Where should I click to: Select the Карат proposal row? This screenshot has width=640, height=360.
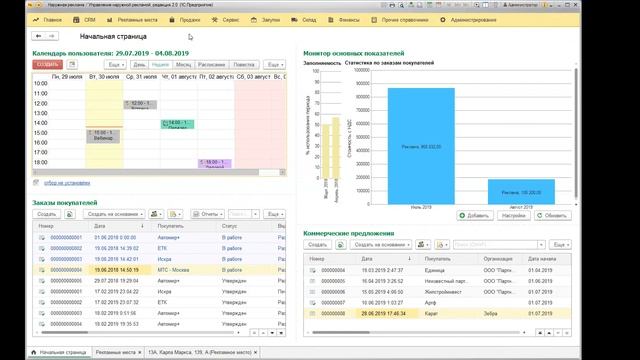point(437,313)
